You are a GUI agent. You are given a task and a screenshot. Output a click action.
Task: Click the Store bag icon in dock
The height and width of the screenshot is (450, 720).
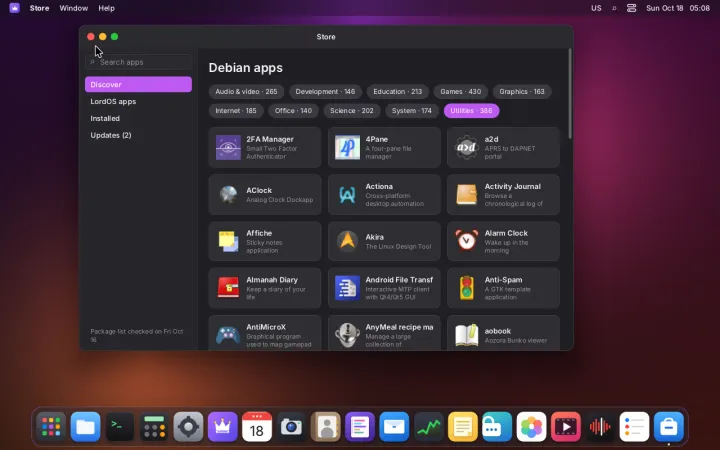click(669, 427)
